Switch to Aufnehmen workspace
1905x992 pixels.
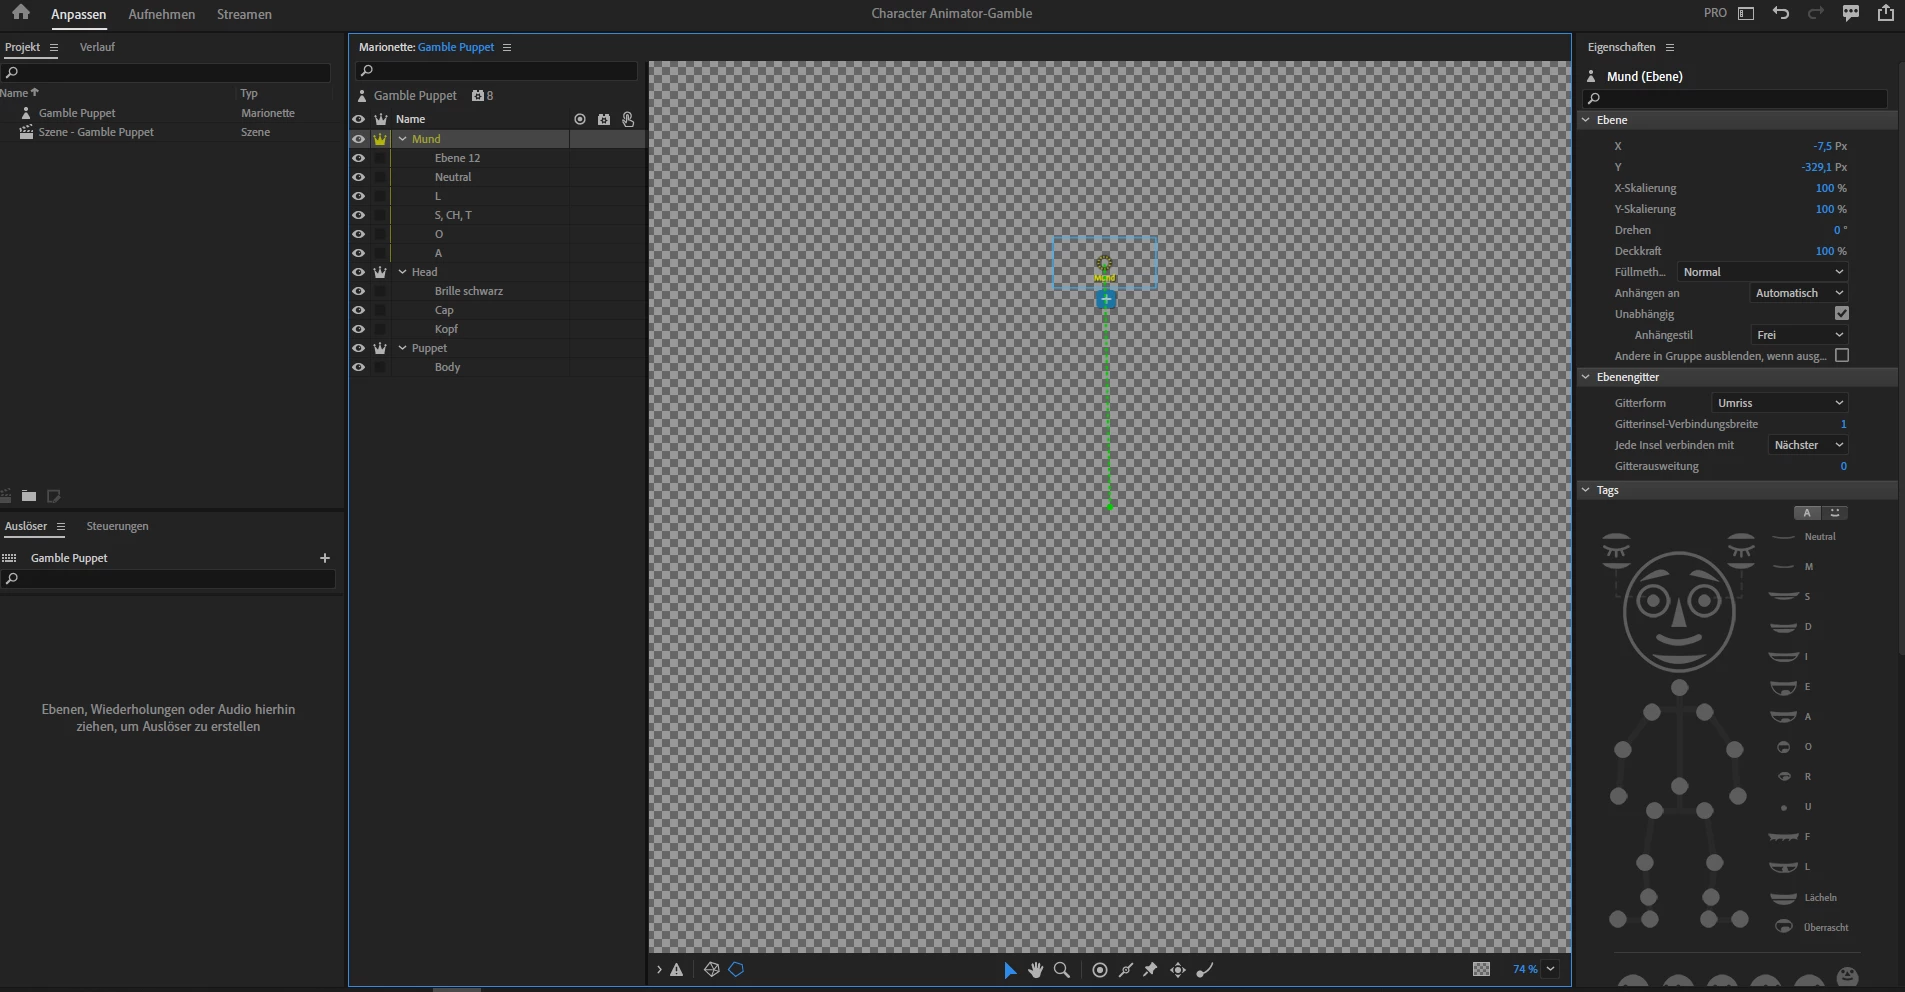tap(162, 14)
